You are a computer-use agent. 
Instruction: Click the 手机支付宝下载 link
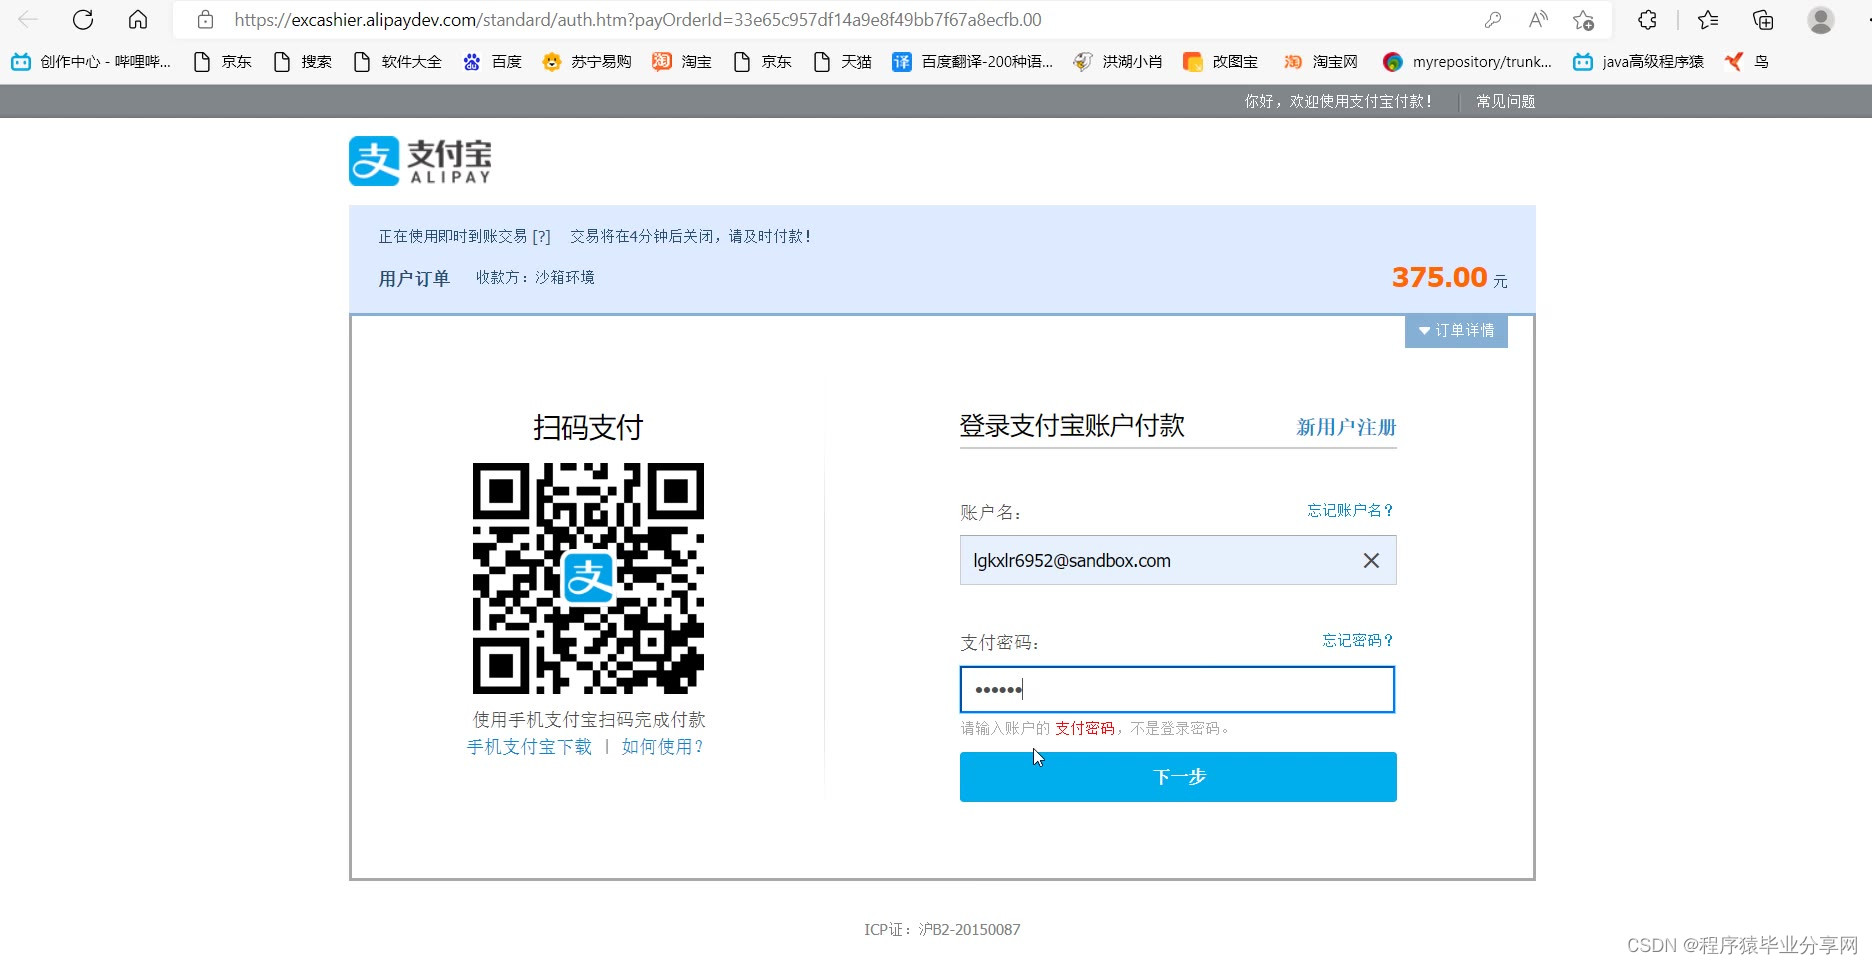click(x=529, y=747)
